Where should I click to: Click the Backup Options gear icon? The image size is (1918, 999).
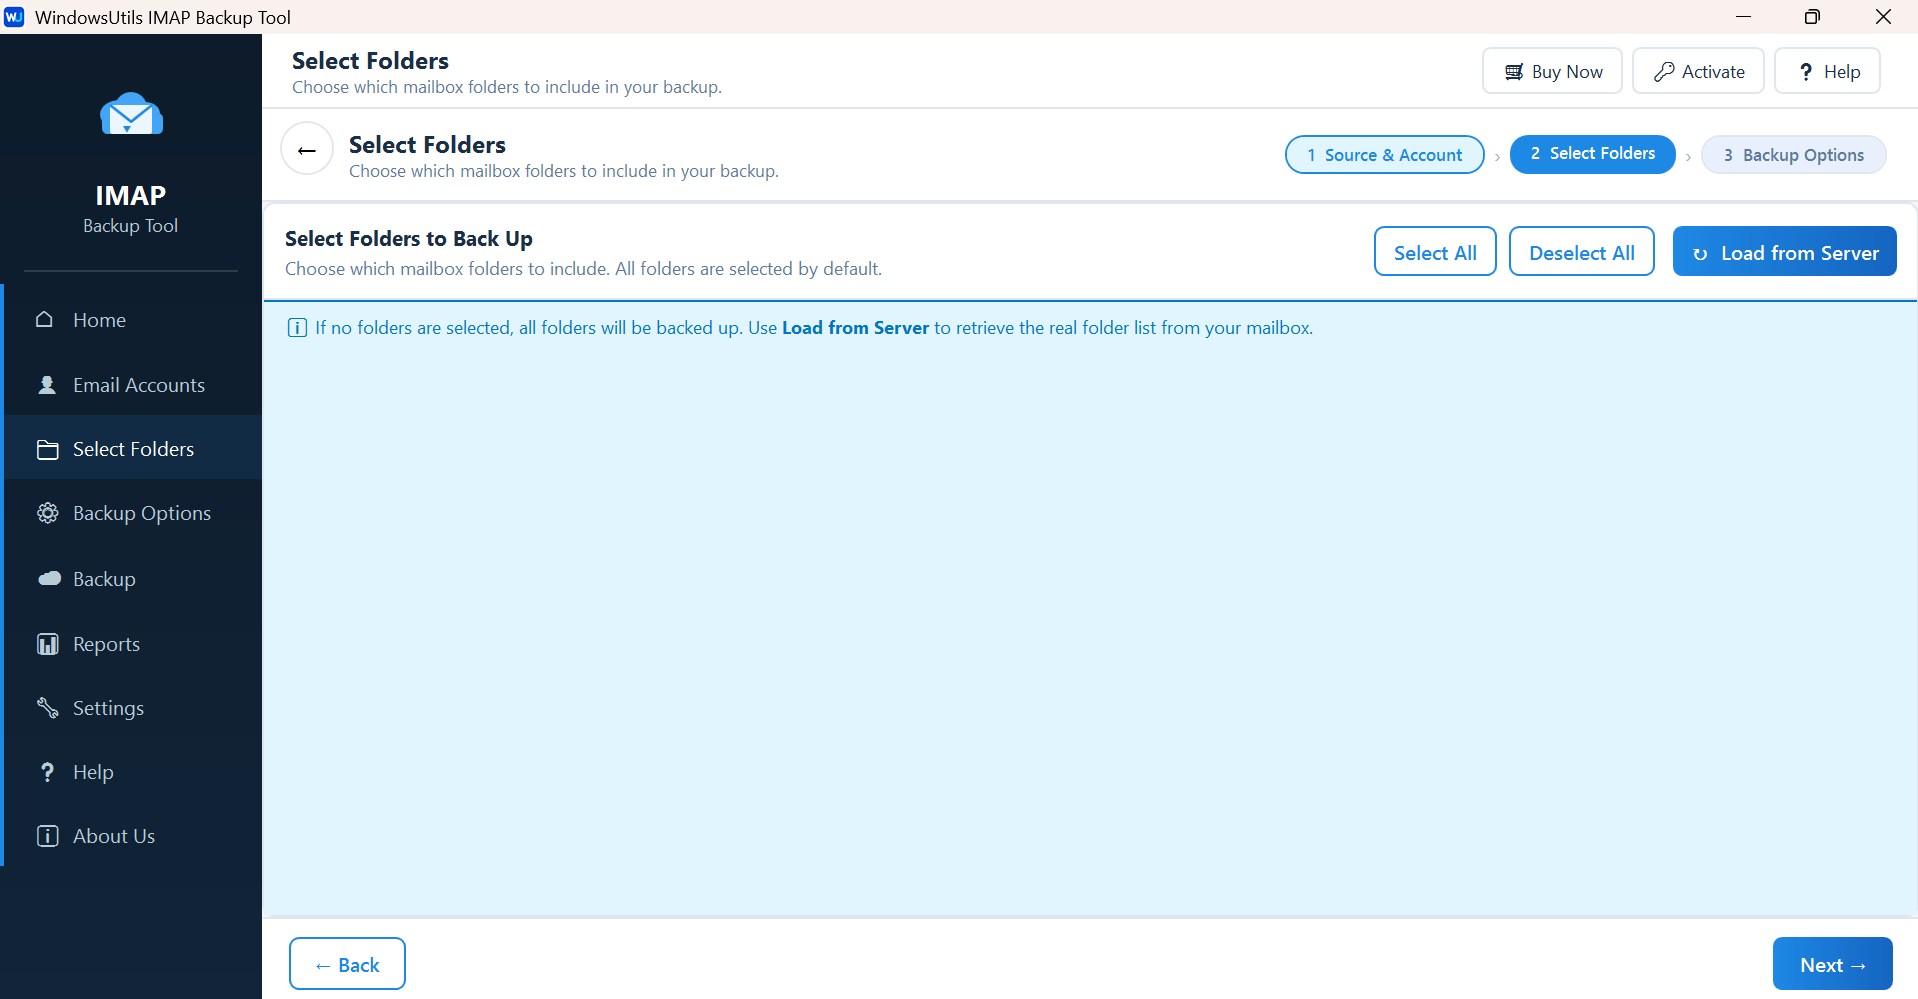coord(47,513)
